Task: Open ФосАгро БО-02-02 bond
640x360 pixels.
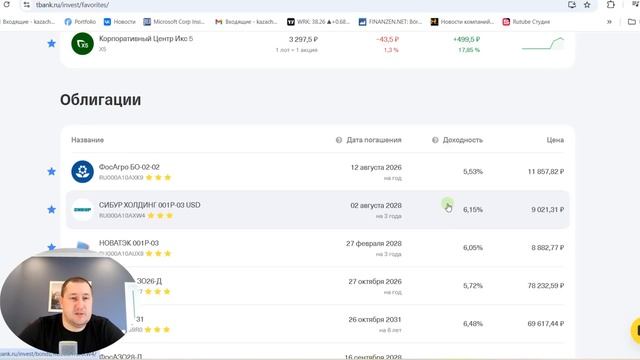Action: point(129,167)
